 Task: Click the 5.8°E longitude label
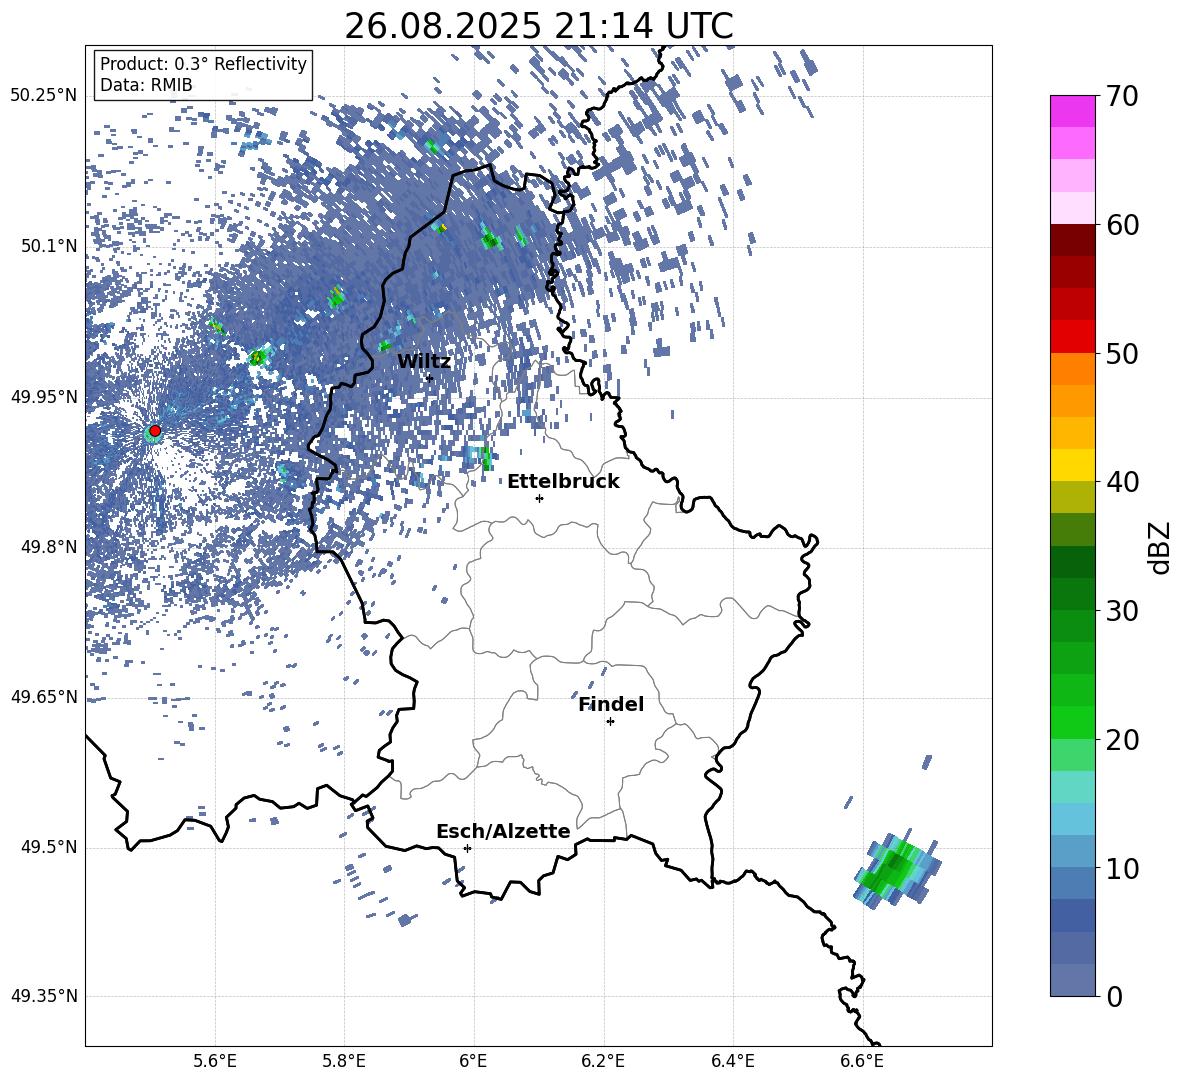pyautogui.click(x=344, y=1061)
